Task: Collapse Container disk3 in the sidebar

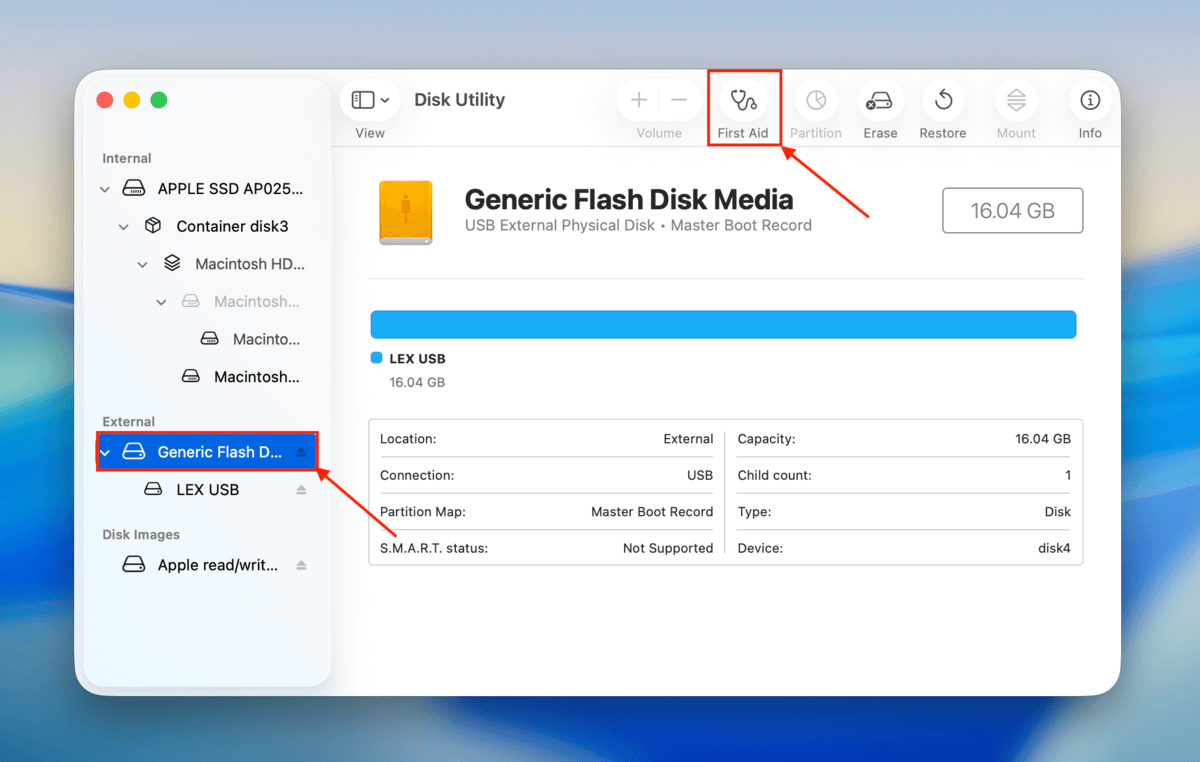Action: click(x=123, y=226)
